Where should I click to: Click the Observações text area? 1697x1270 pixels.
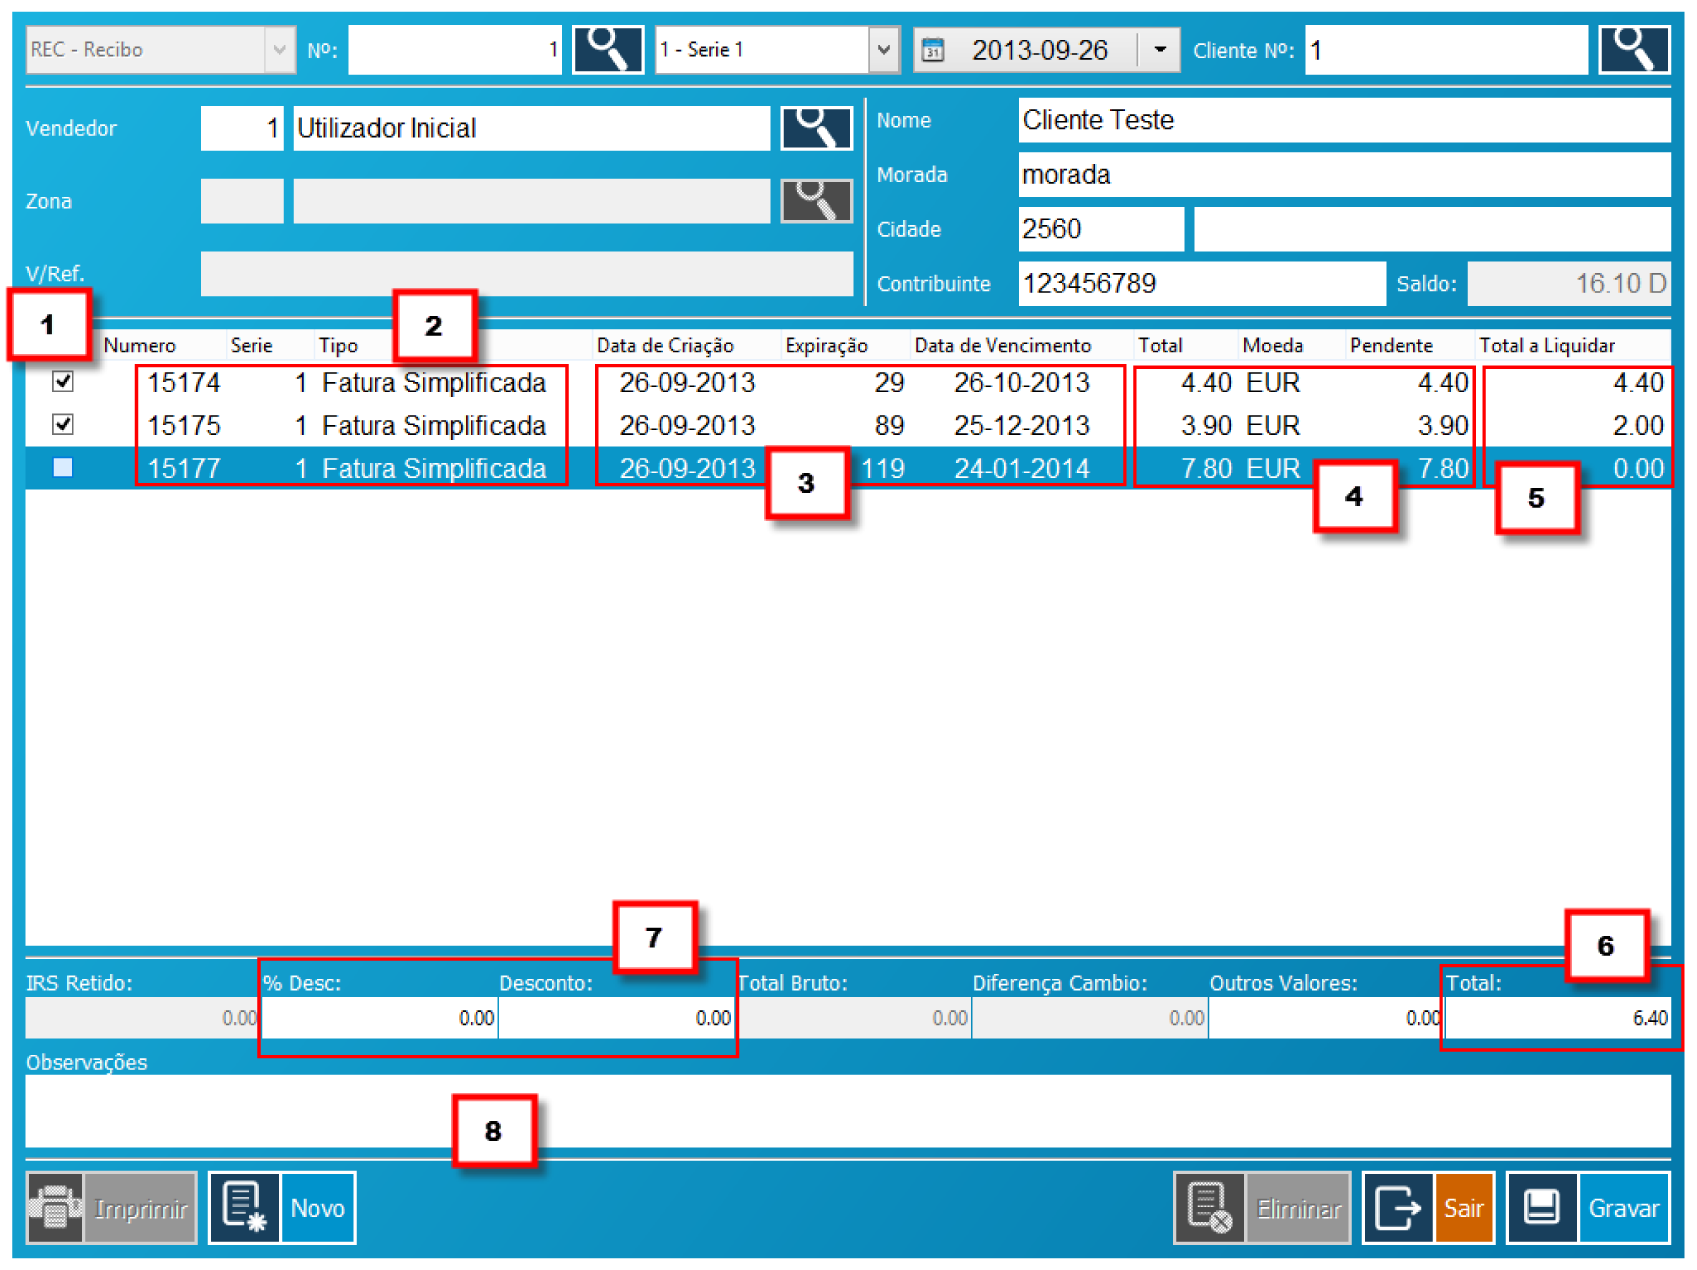(846, 1111)
